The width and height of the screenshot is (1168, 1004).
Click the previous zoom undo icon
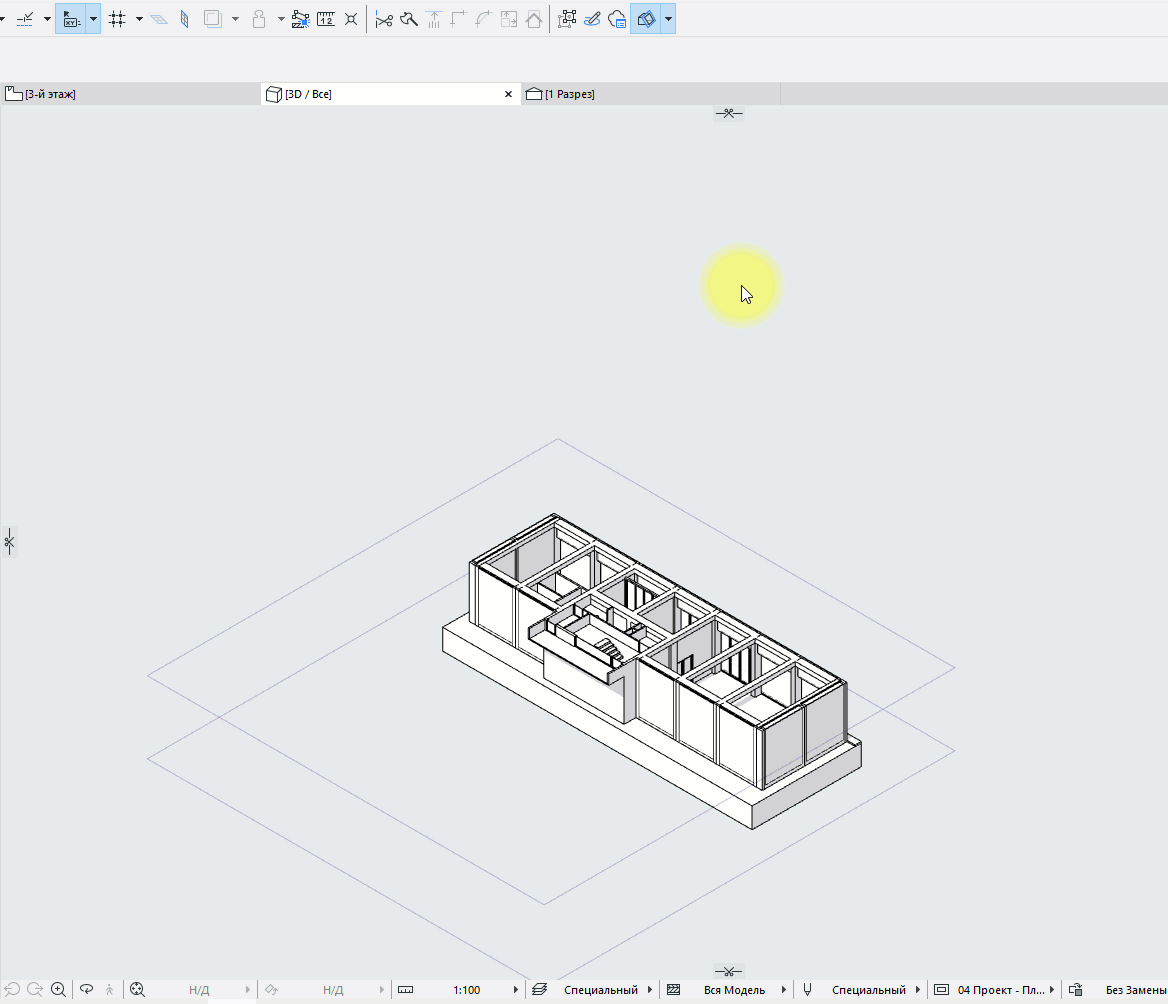coord(12,990)
